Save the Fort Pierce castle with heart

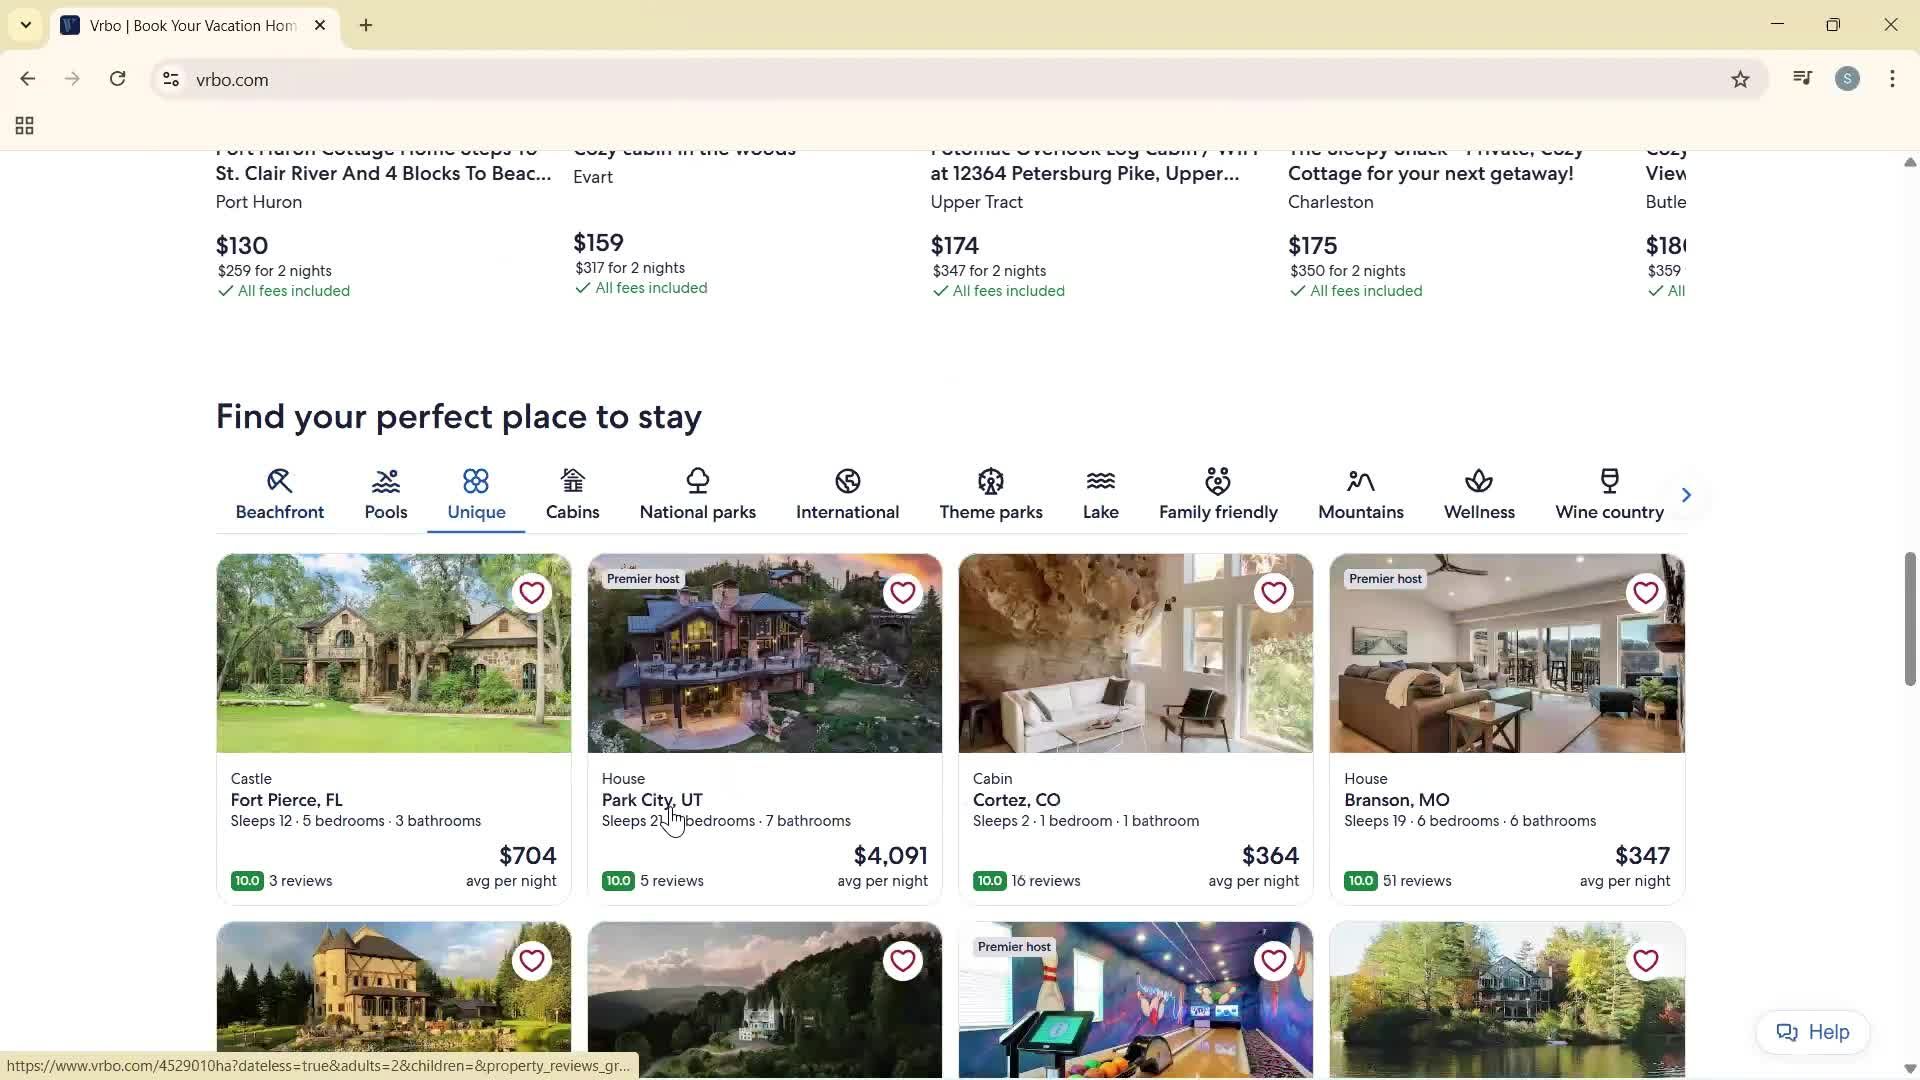coord(532,593)
